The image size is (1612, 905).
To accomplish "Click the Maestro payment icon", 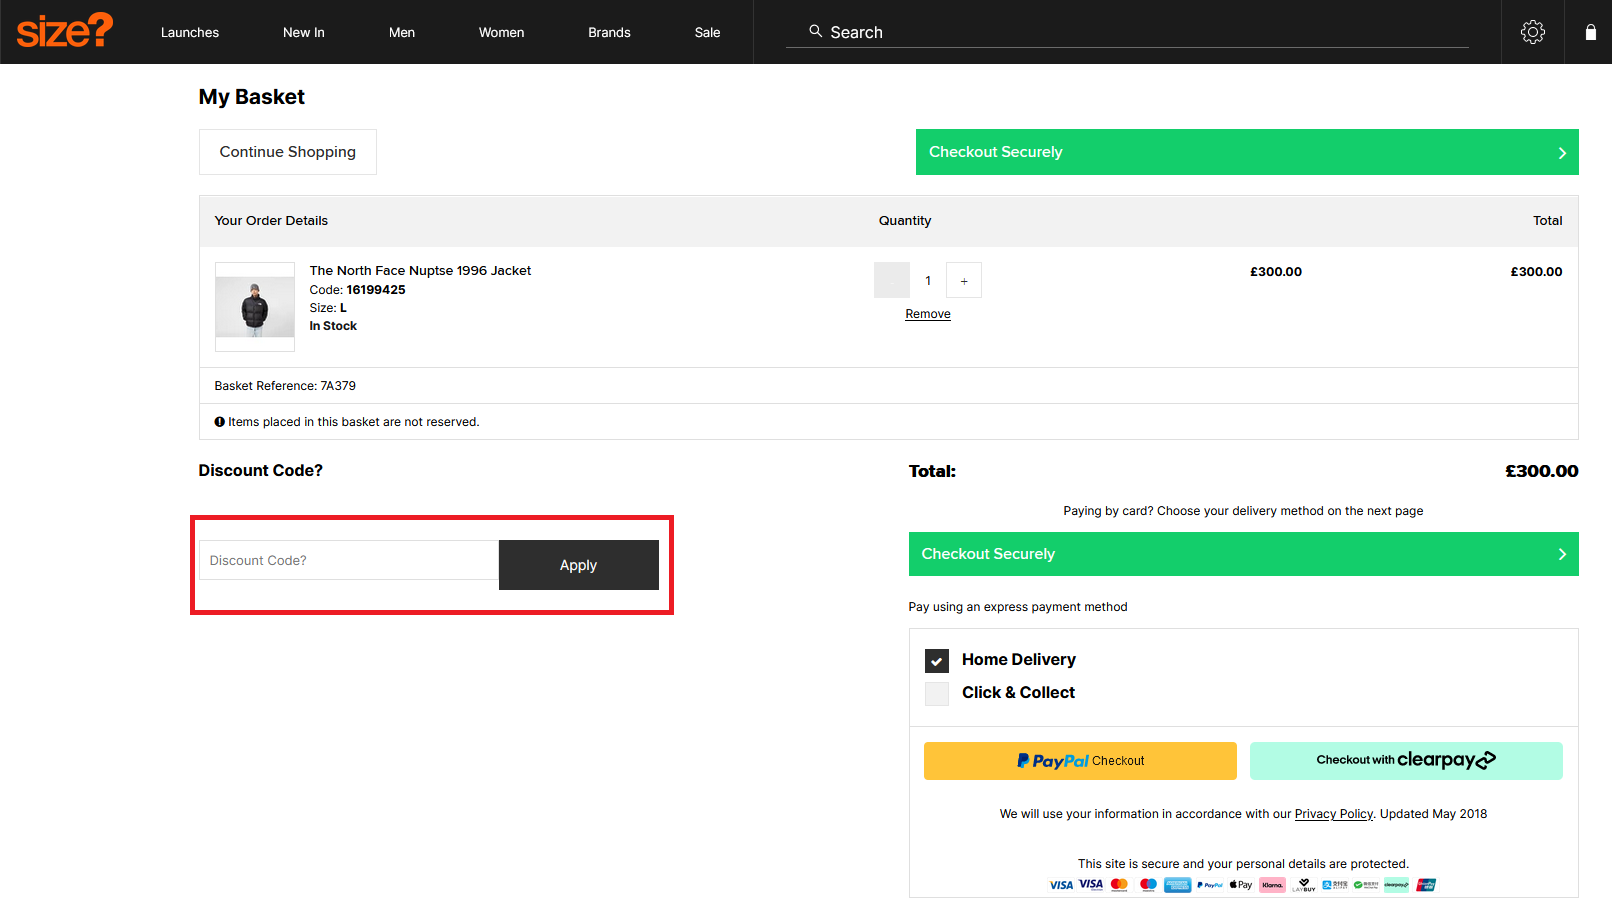I will (x=1148, y=885).
